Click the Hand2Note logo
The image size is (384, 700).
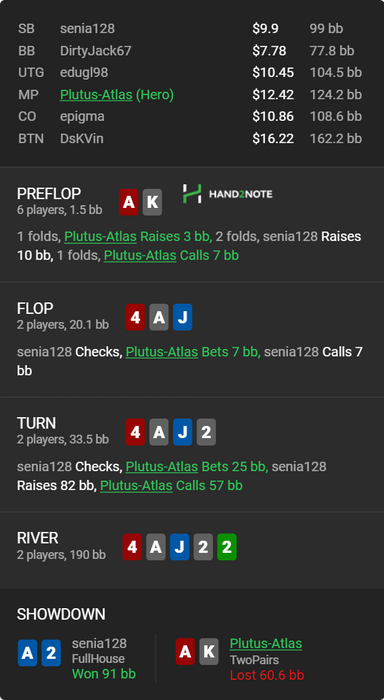point(227,194)
